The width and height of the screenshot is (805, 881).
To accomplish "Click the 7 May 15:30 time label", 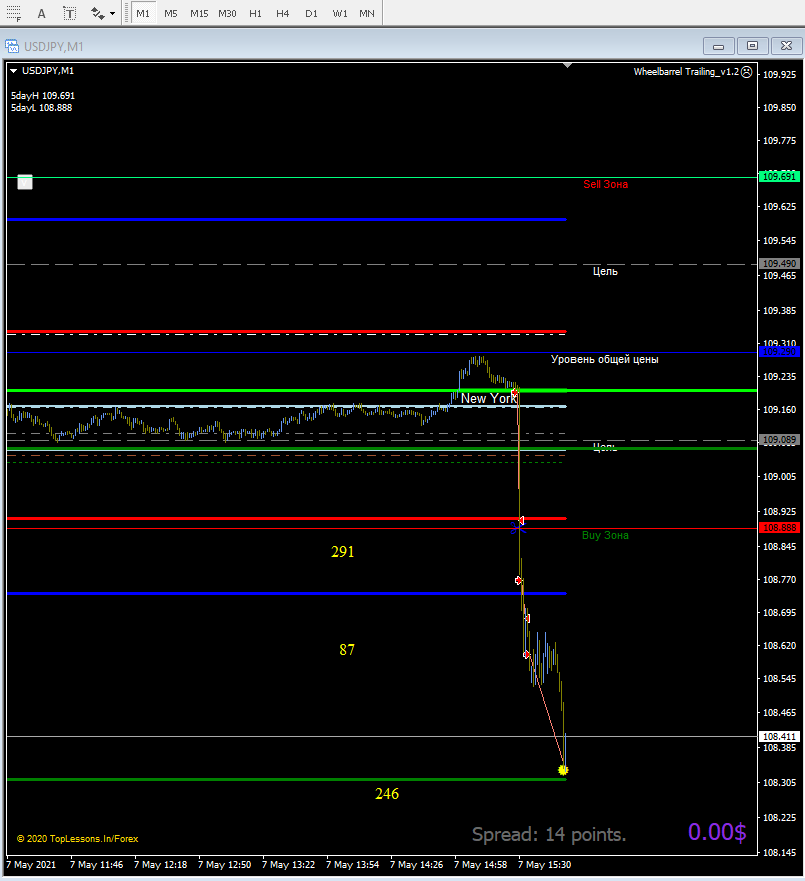I will click(x=544, y=865).
